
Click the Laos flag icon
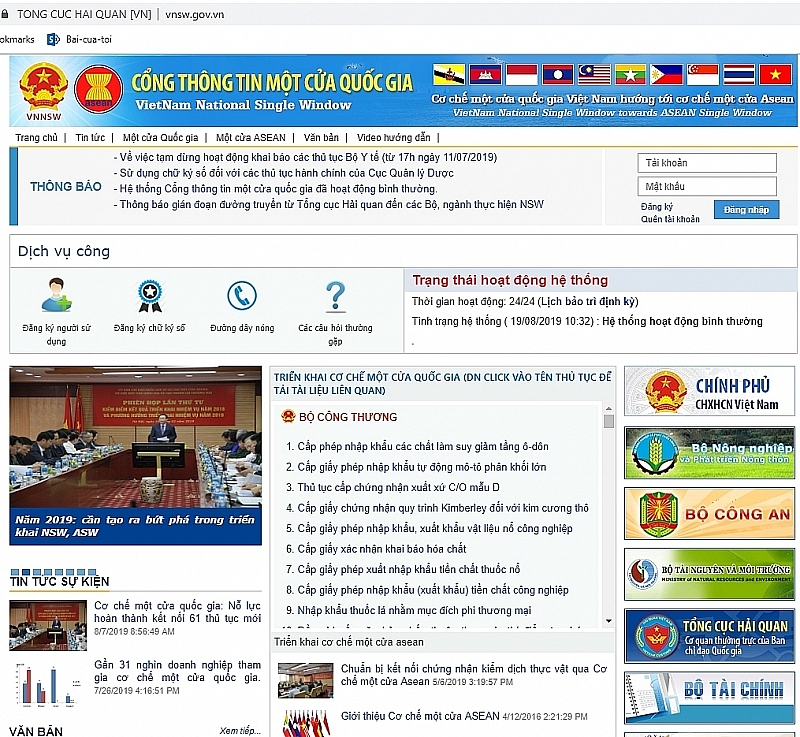(x=558, y=74)
